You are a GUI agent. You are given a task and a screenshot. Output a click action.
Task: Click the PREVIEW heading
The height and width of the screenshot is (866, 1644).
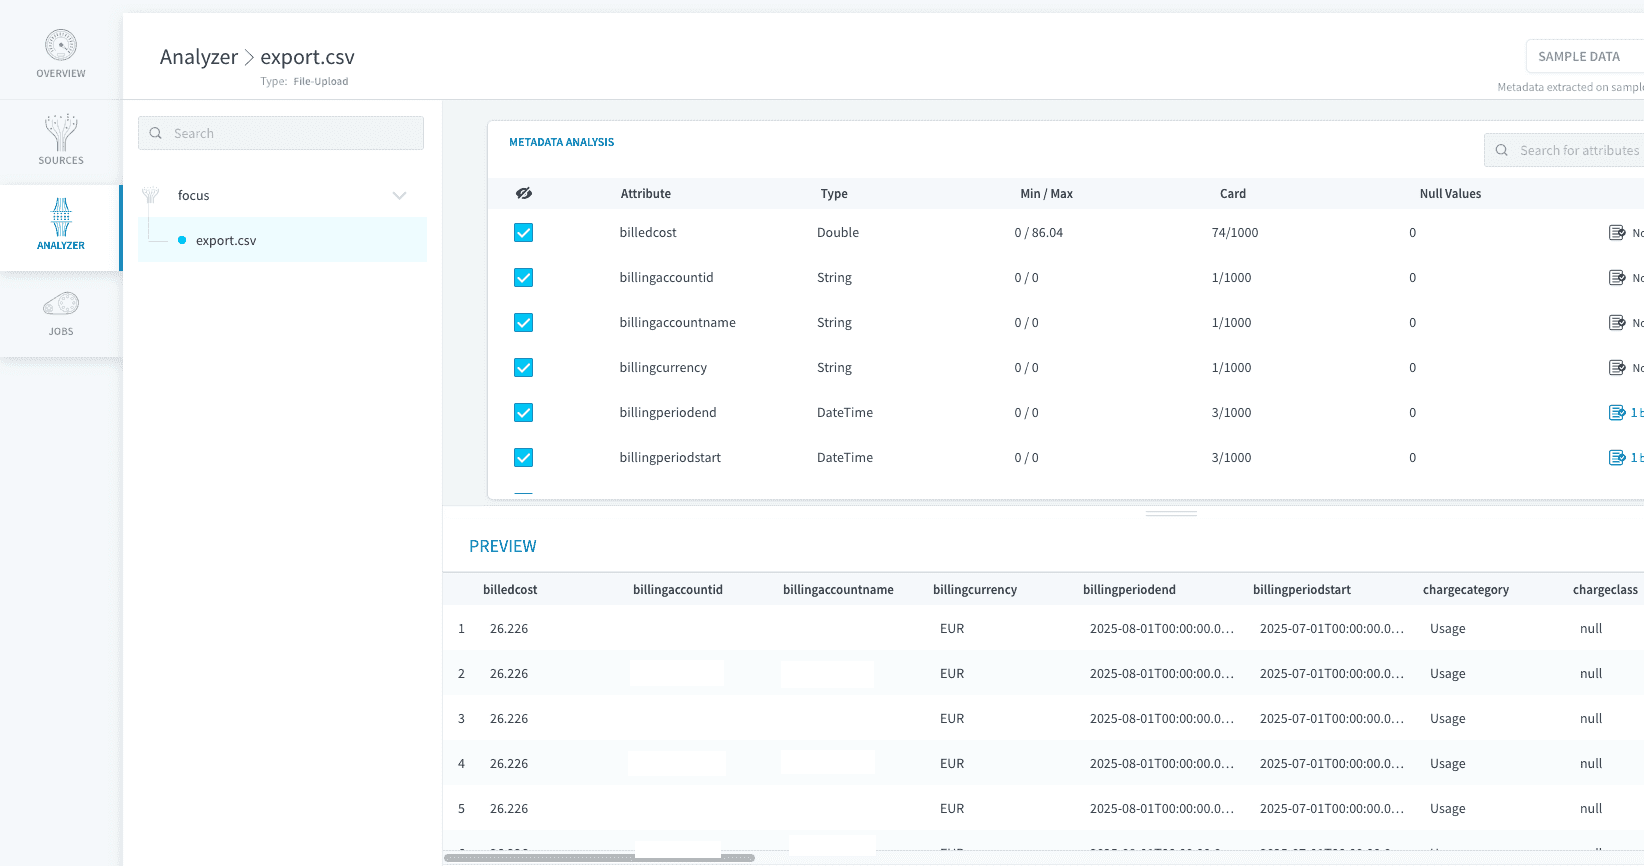(503, 546)
